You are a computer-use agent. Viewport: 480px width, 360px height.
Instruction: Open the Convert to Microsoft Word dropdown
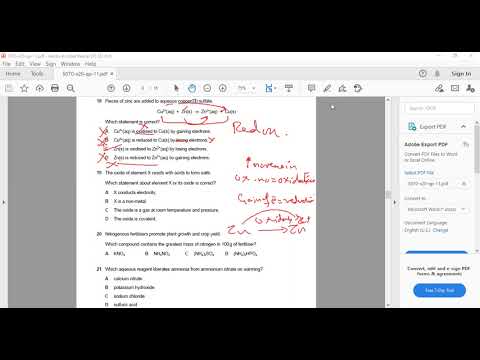(x=437, y=209)
